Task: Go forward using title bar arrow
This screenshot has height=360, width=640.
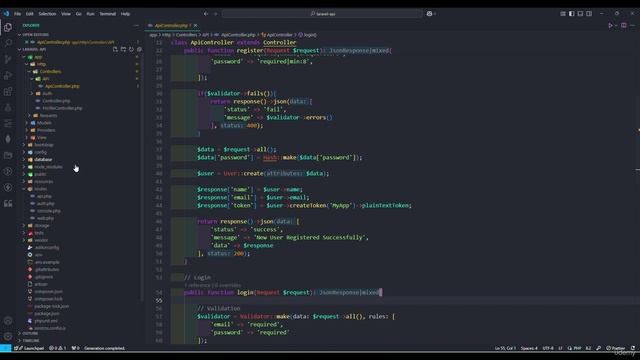Action: [x=216, y=13]
